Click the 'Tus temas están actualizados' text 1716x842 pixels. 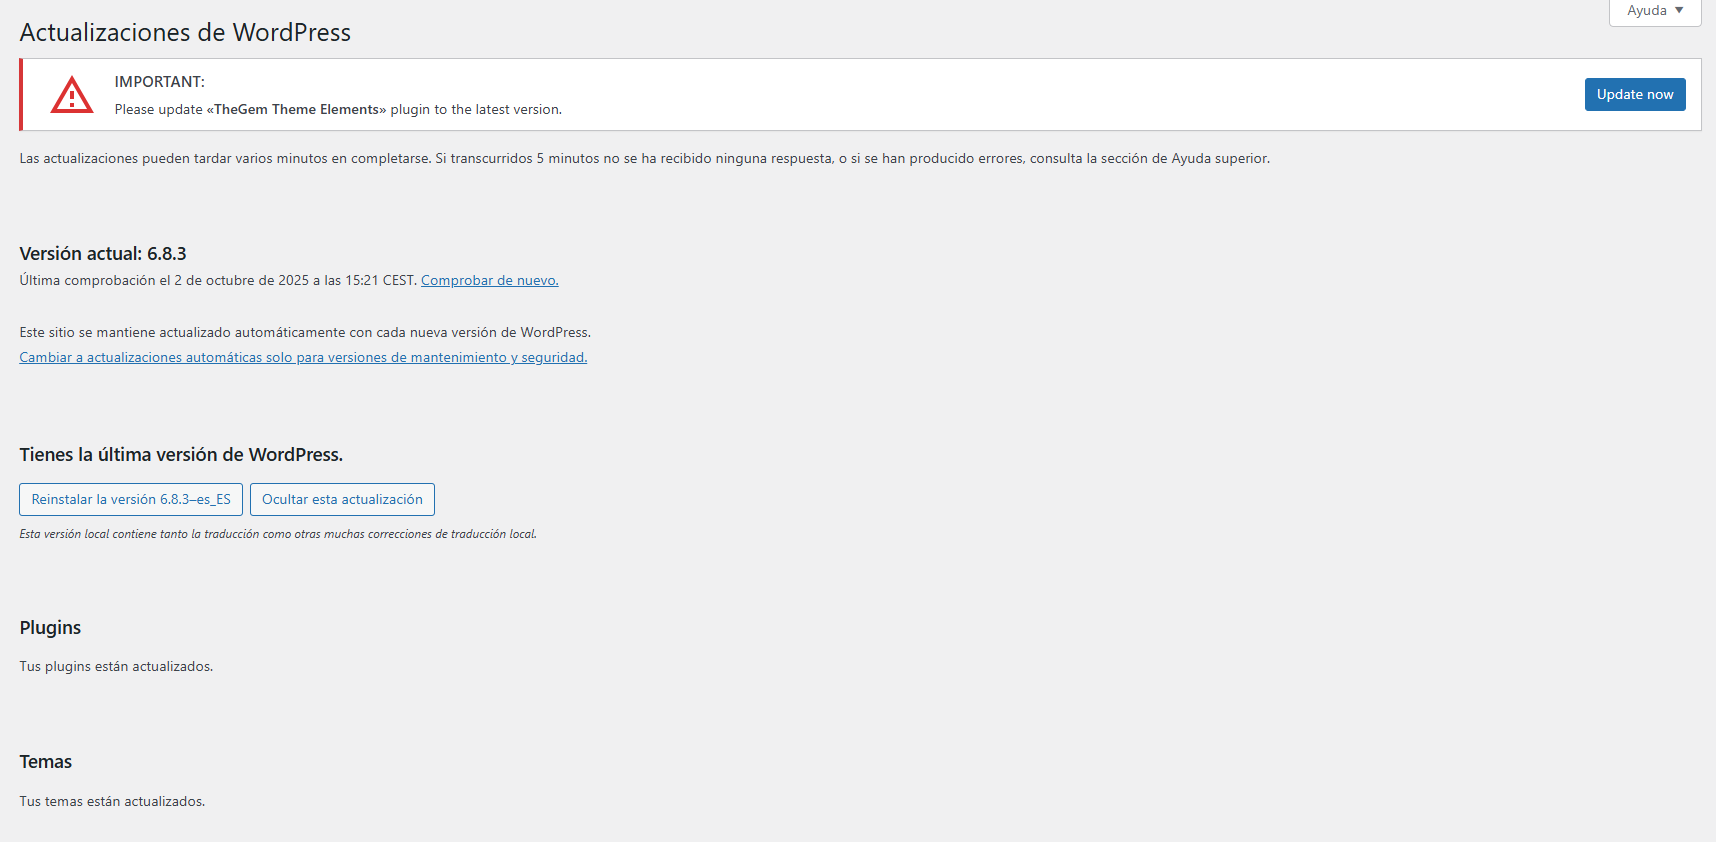[112, 801]
